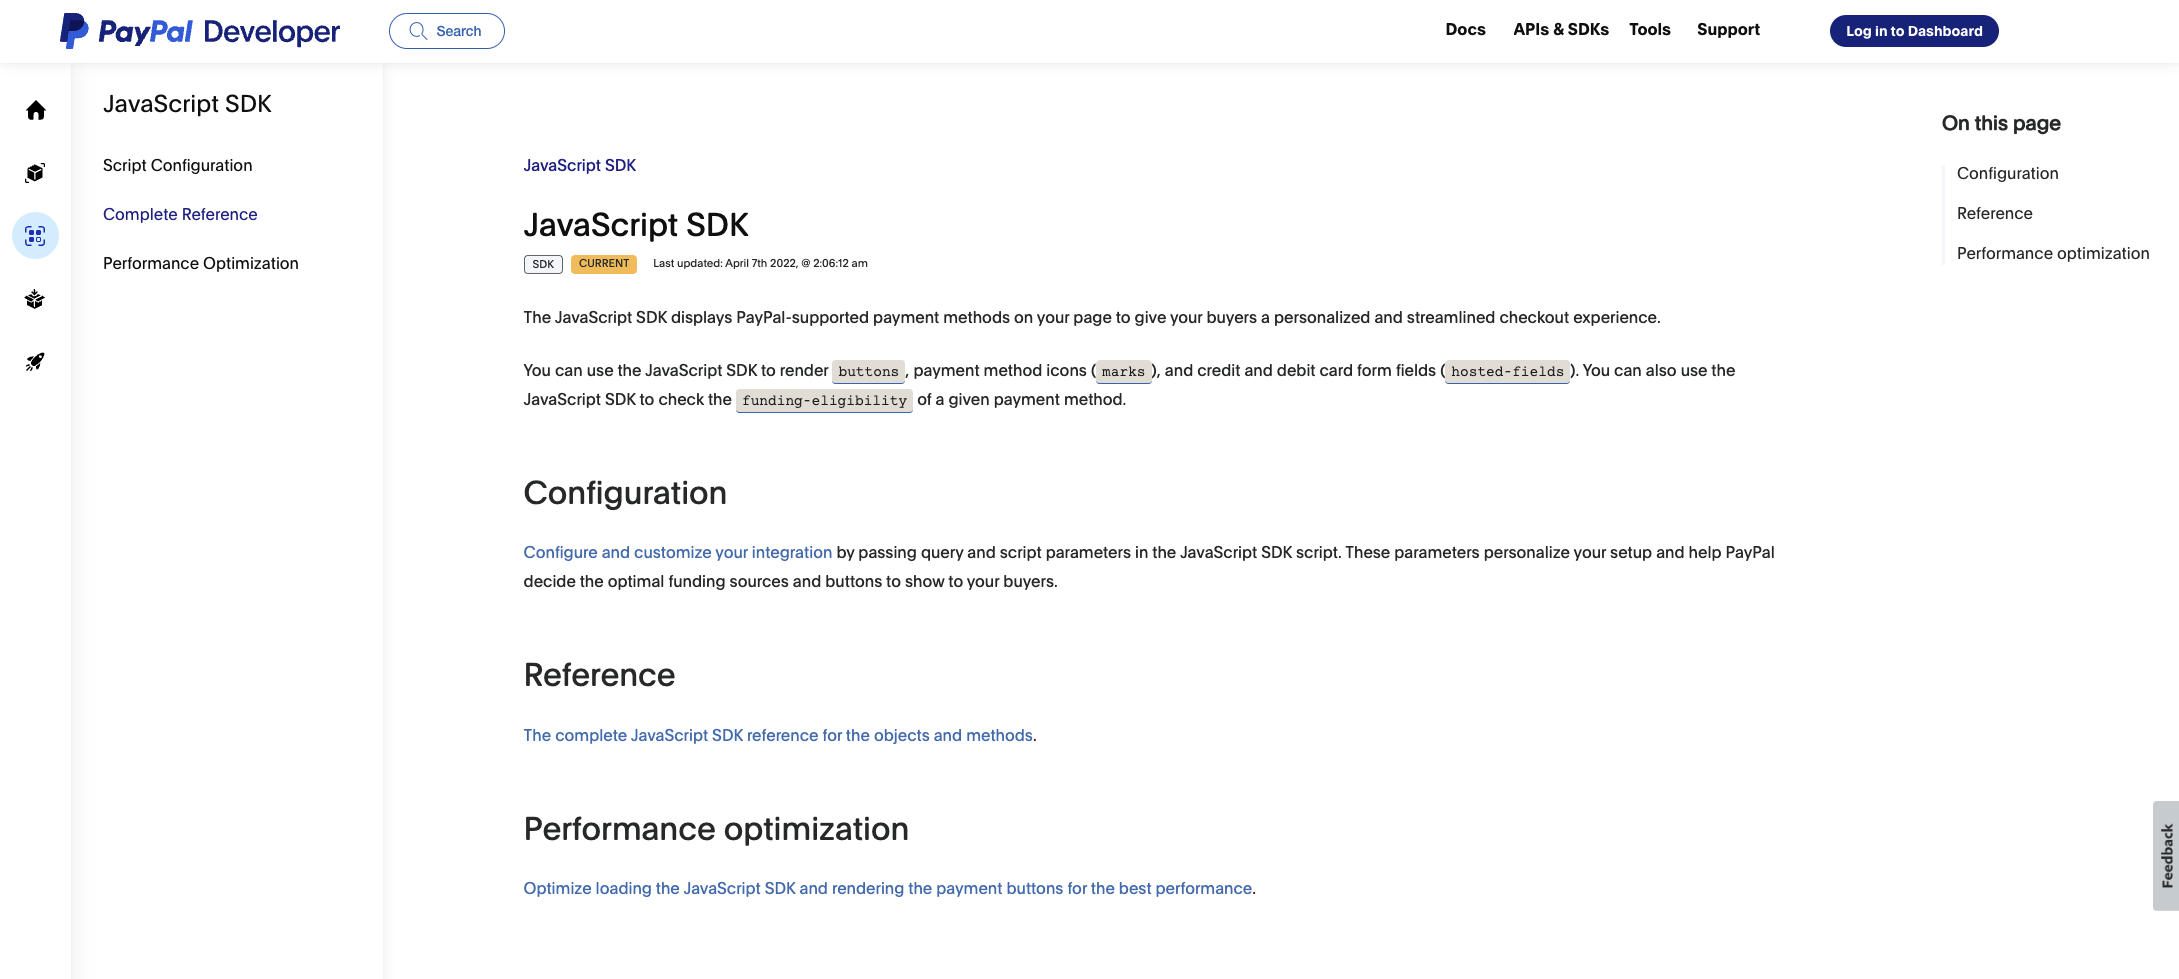Jump to Reference in On this page
Screen dimensions: 2179x979
[x=1994, y=213]
